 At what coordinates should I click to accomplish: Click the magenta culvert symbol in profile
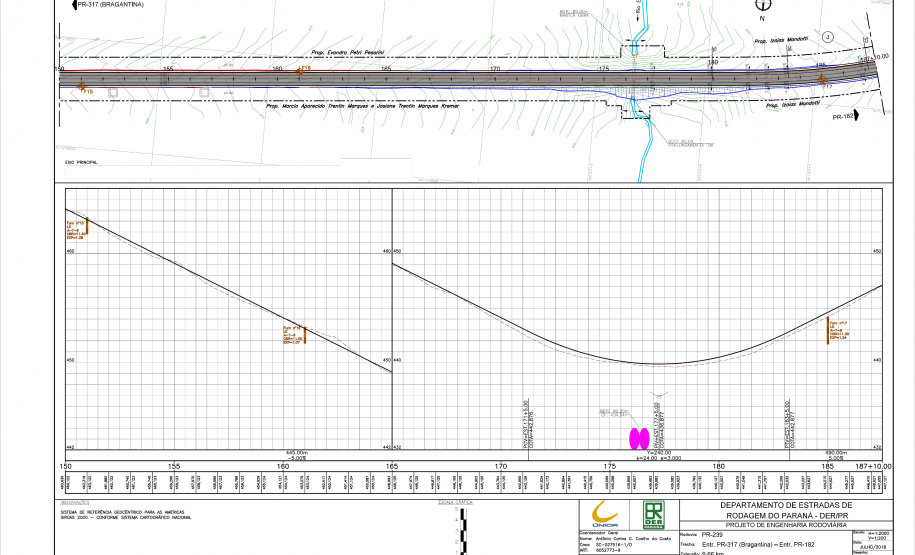pyautogui.click(x=637, y=437)
